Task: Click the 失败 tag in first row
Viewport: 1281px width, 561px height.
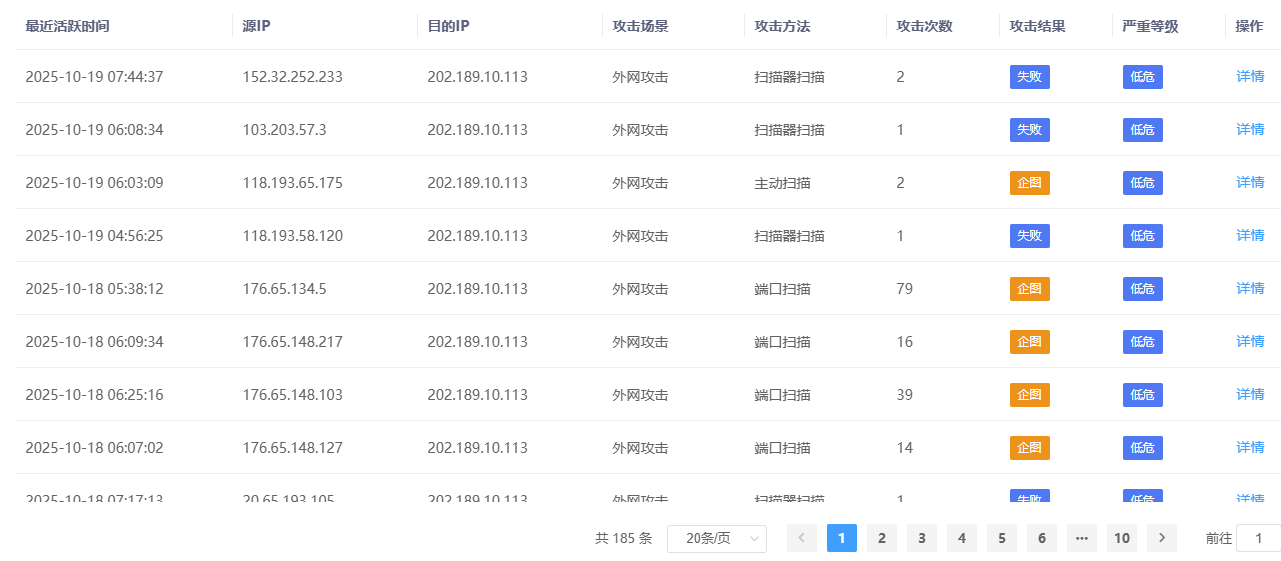Action: pos(1029,77)
